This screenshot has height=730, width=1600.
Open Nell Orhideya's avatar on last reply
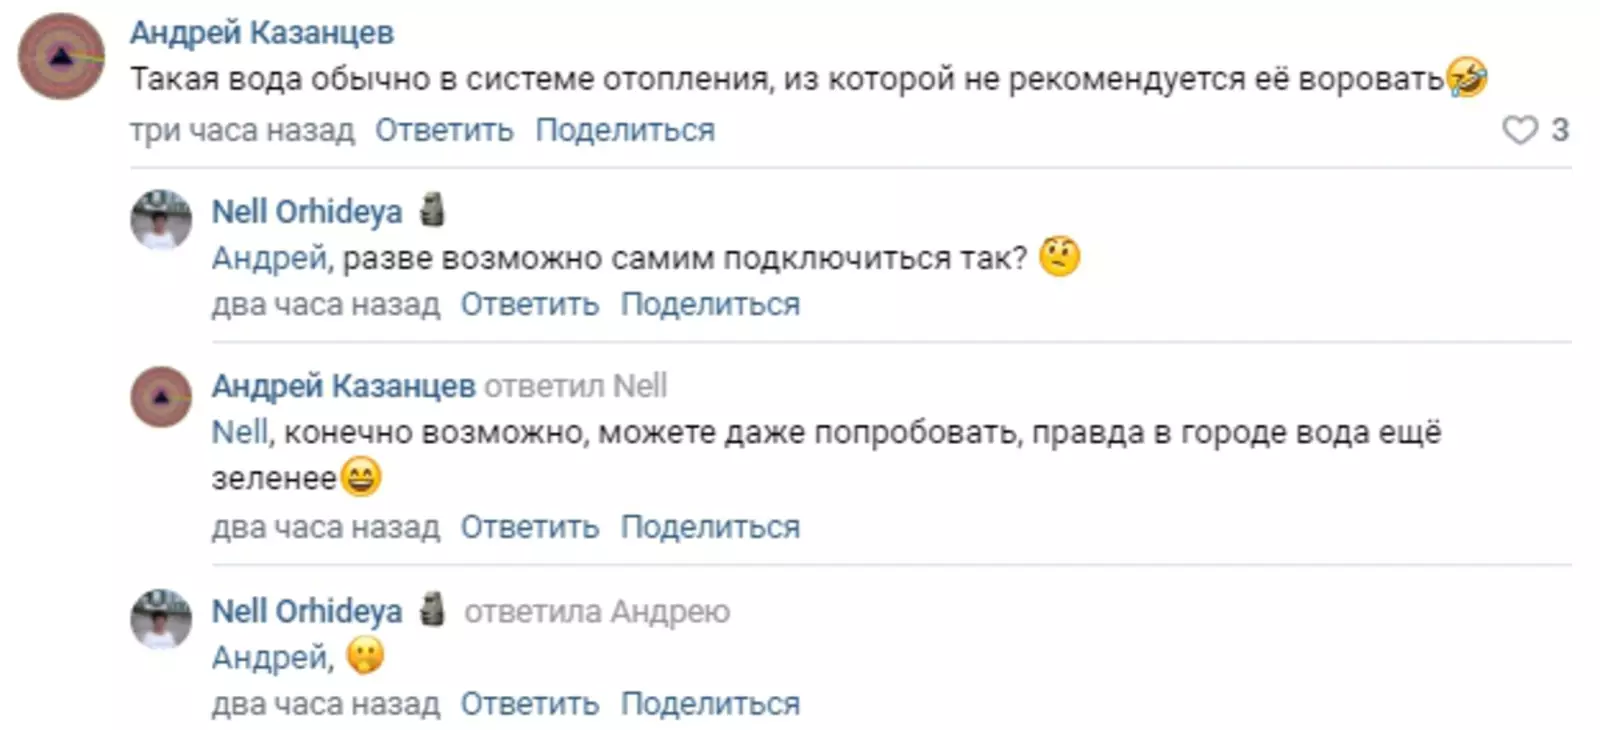point(161,618)
